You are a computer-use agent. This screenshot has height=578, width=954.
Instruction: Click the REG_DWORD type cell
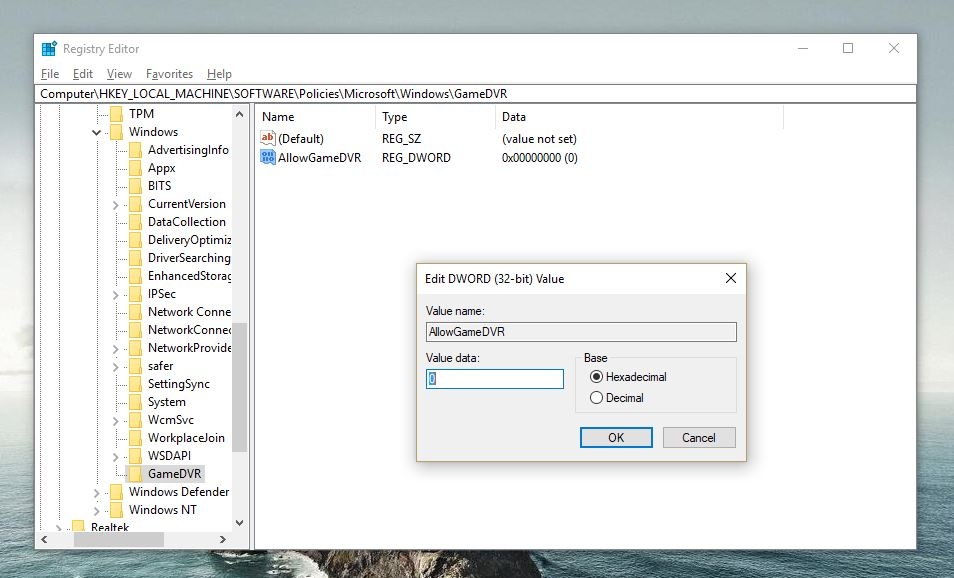pos(416,158)
